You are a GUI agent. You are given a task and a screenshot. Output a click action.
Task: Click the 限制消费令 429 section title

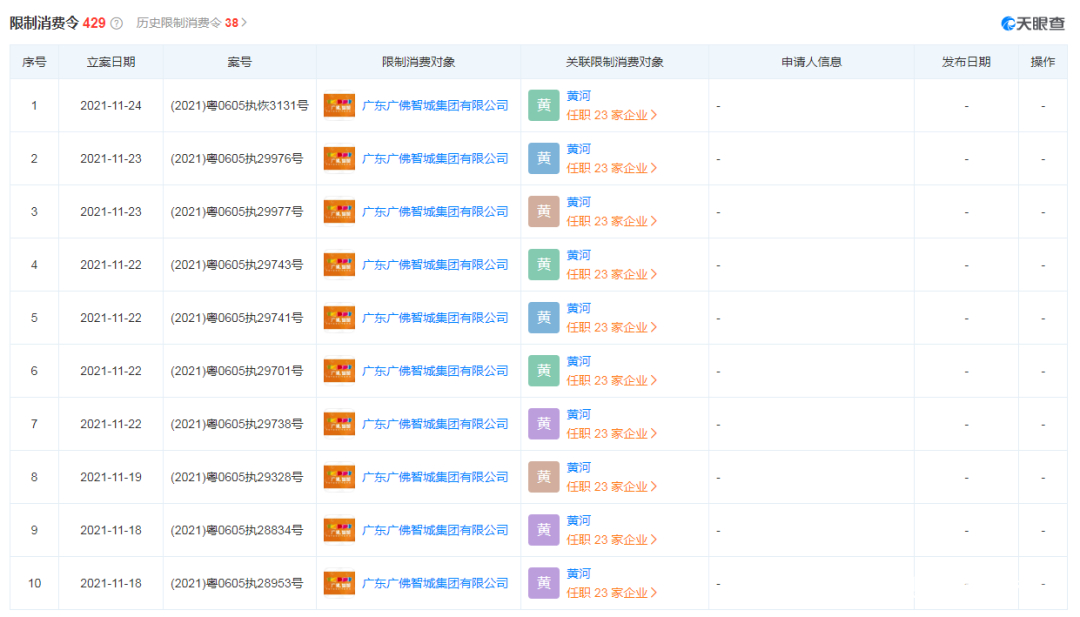pyautogui.click(x=58, y=23)
